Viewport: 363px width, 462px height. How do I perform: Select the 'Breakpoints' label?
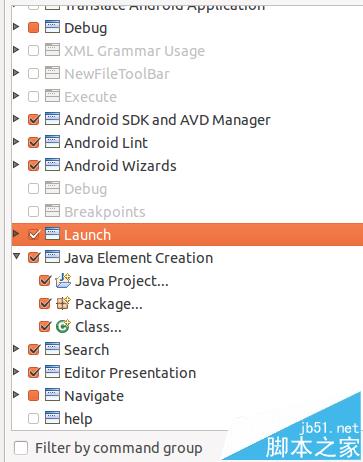click(x=105, y=212)
